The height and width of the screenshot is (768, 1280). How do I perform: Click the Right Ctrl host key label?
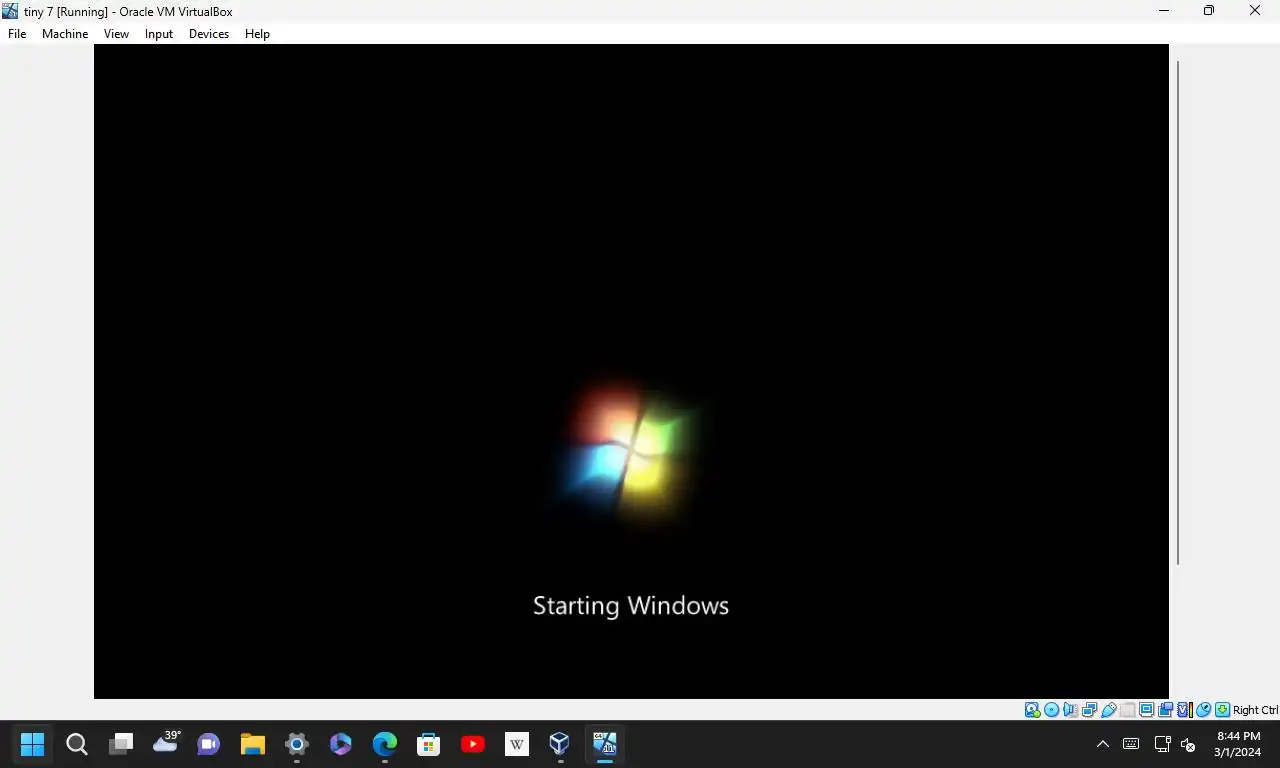tap(1255, 710)
